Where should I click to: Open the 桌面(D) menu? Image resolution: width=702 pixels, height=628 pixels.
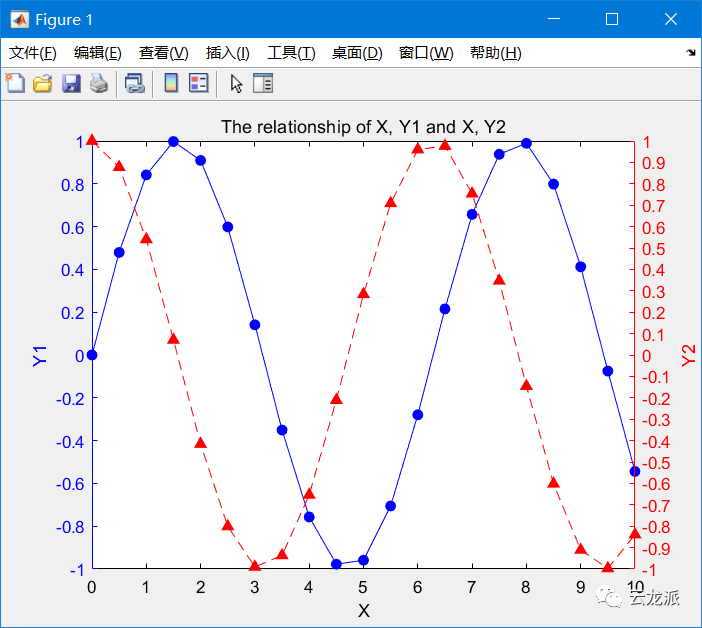357,53
